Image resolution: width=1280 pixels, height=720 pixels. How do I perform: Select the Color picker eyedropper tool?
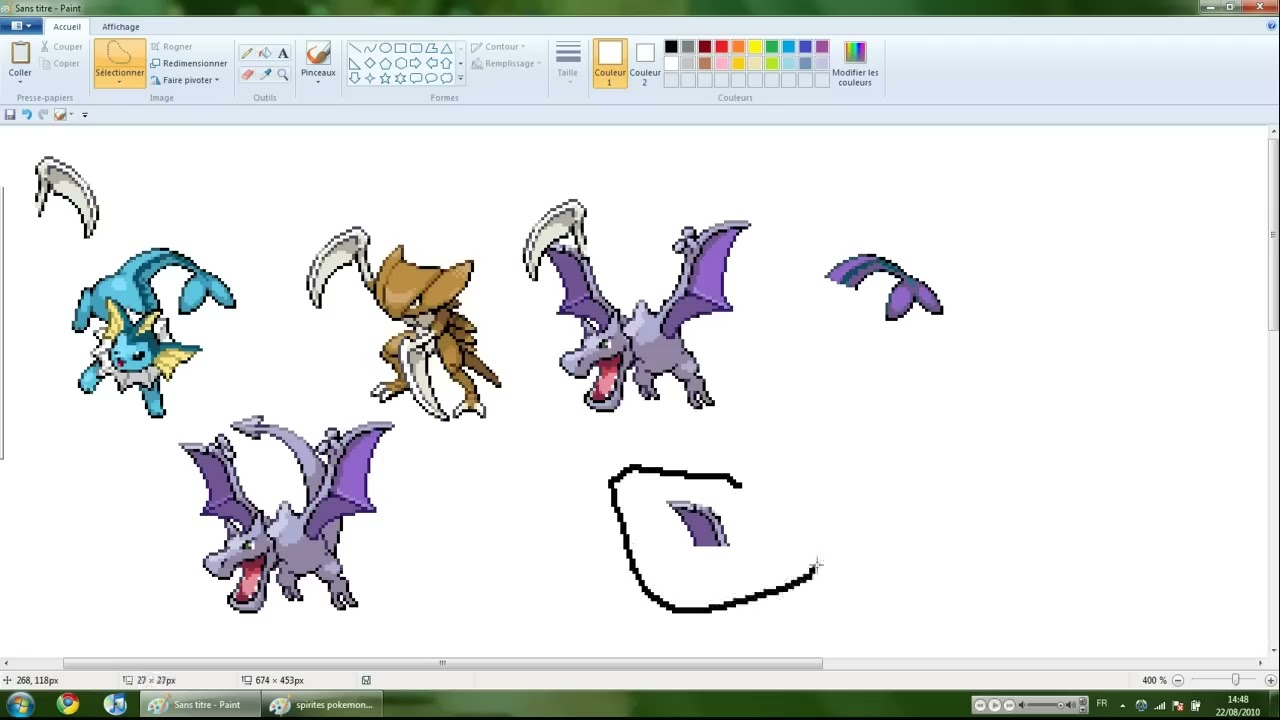(265, 74)
